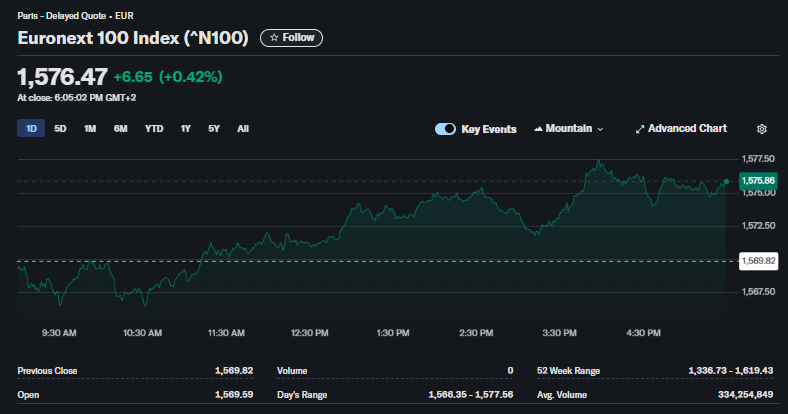Click Avg. Volume value 334,254,849
The height and width of the screenshot is (414, 788).
pos(745,395)
